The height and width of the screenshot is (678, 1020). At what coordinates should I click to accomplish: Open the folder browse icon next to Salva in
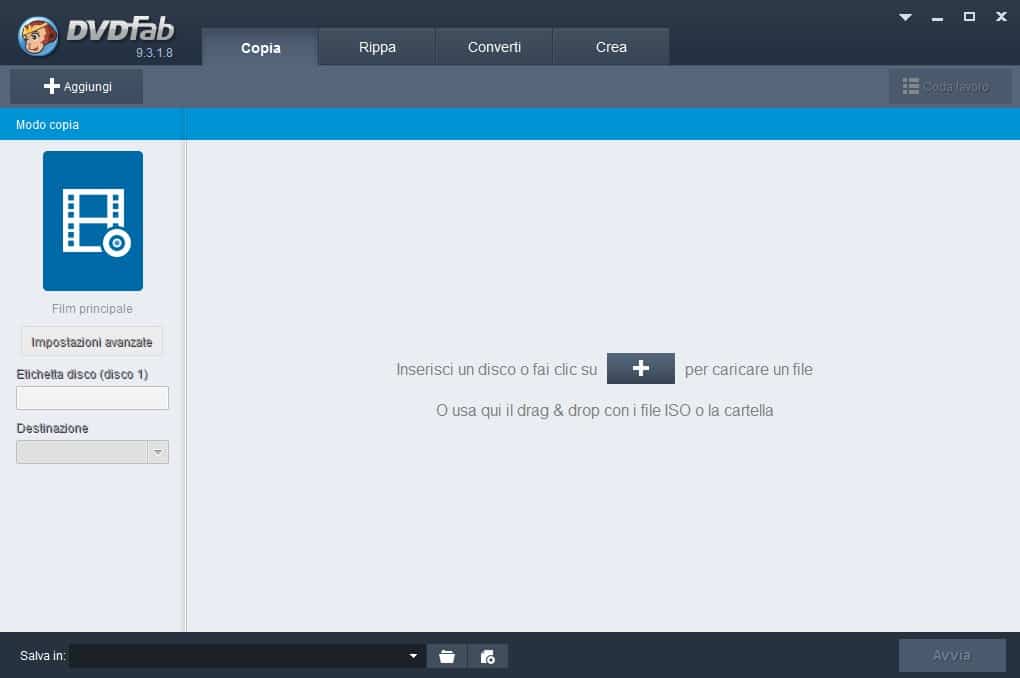pos(447,656)
